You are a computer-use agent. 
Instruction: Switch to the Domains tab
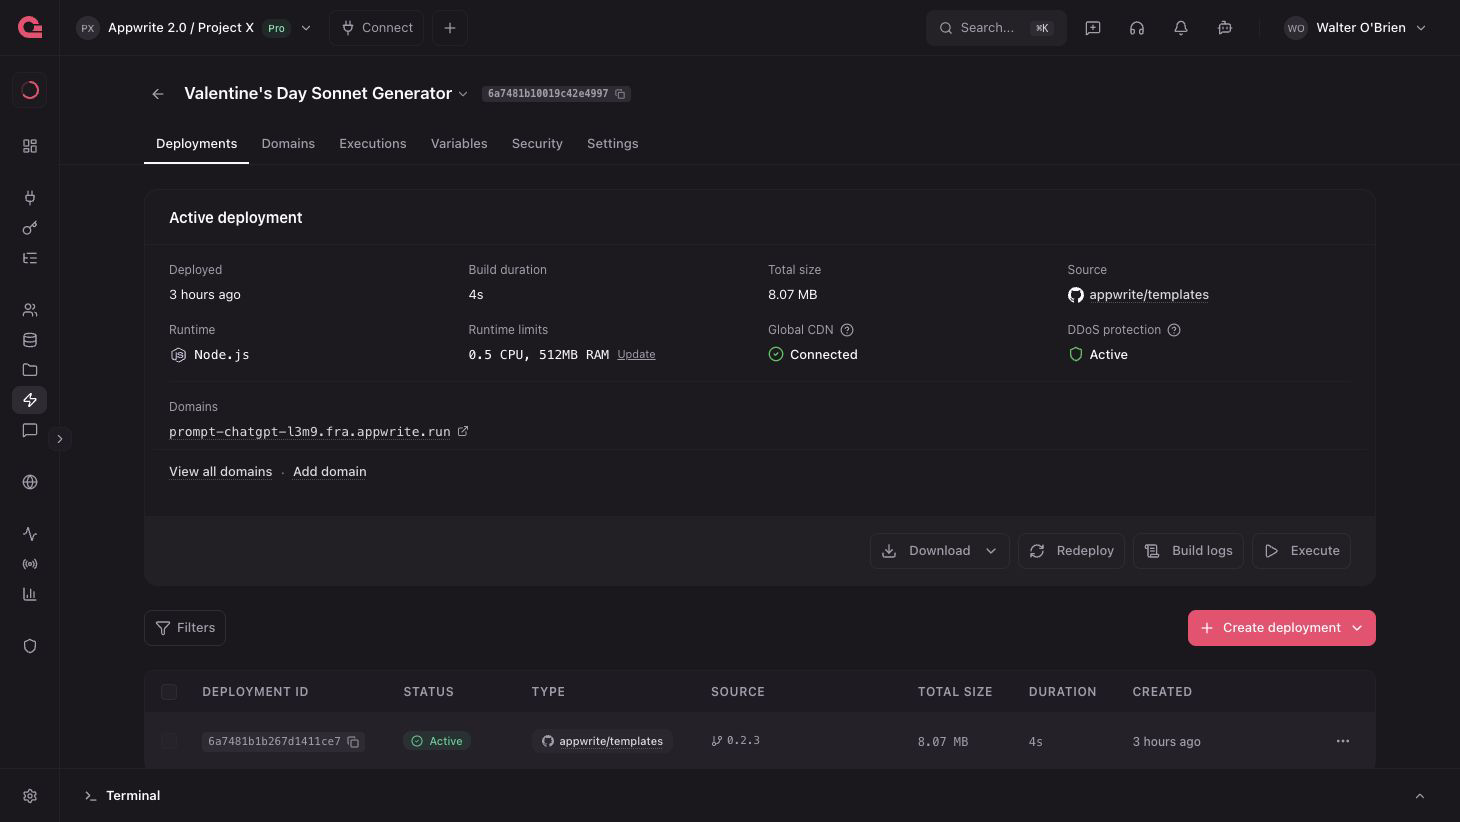[x=288, y=144]
